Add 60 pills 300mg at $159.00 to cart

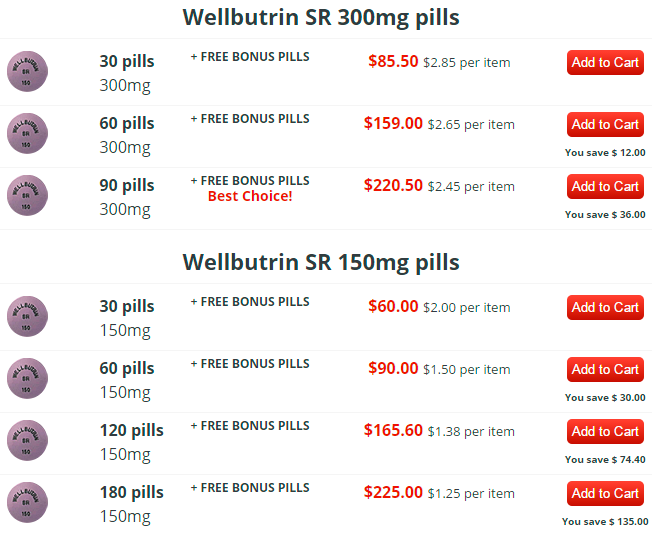(605, 125)
